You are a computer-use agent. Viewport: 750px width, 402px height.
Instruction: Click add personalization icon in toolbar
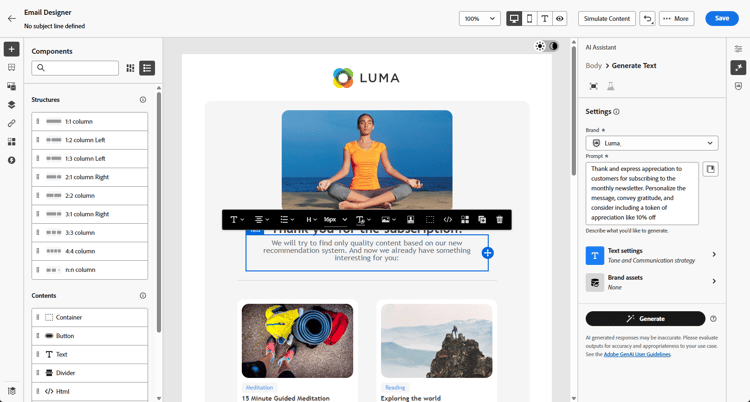tap(410, 220)
